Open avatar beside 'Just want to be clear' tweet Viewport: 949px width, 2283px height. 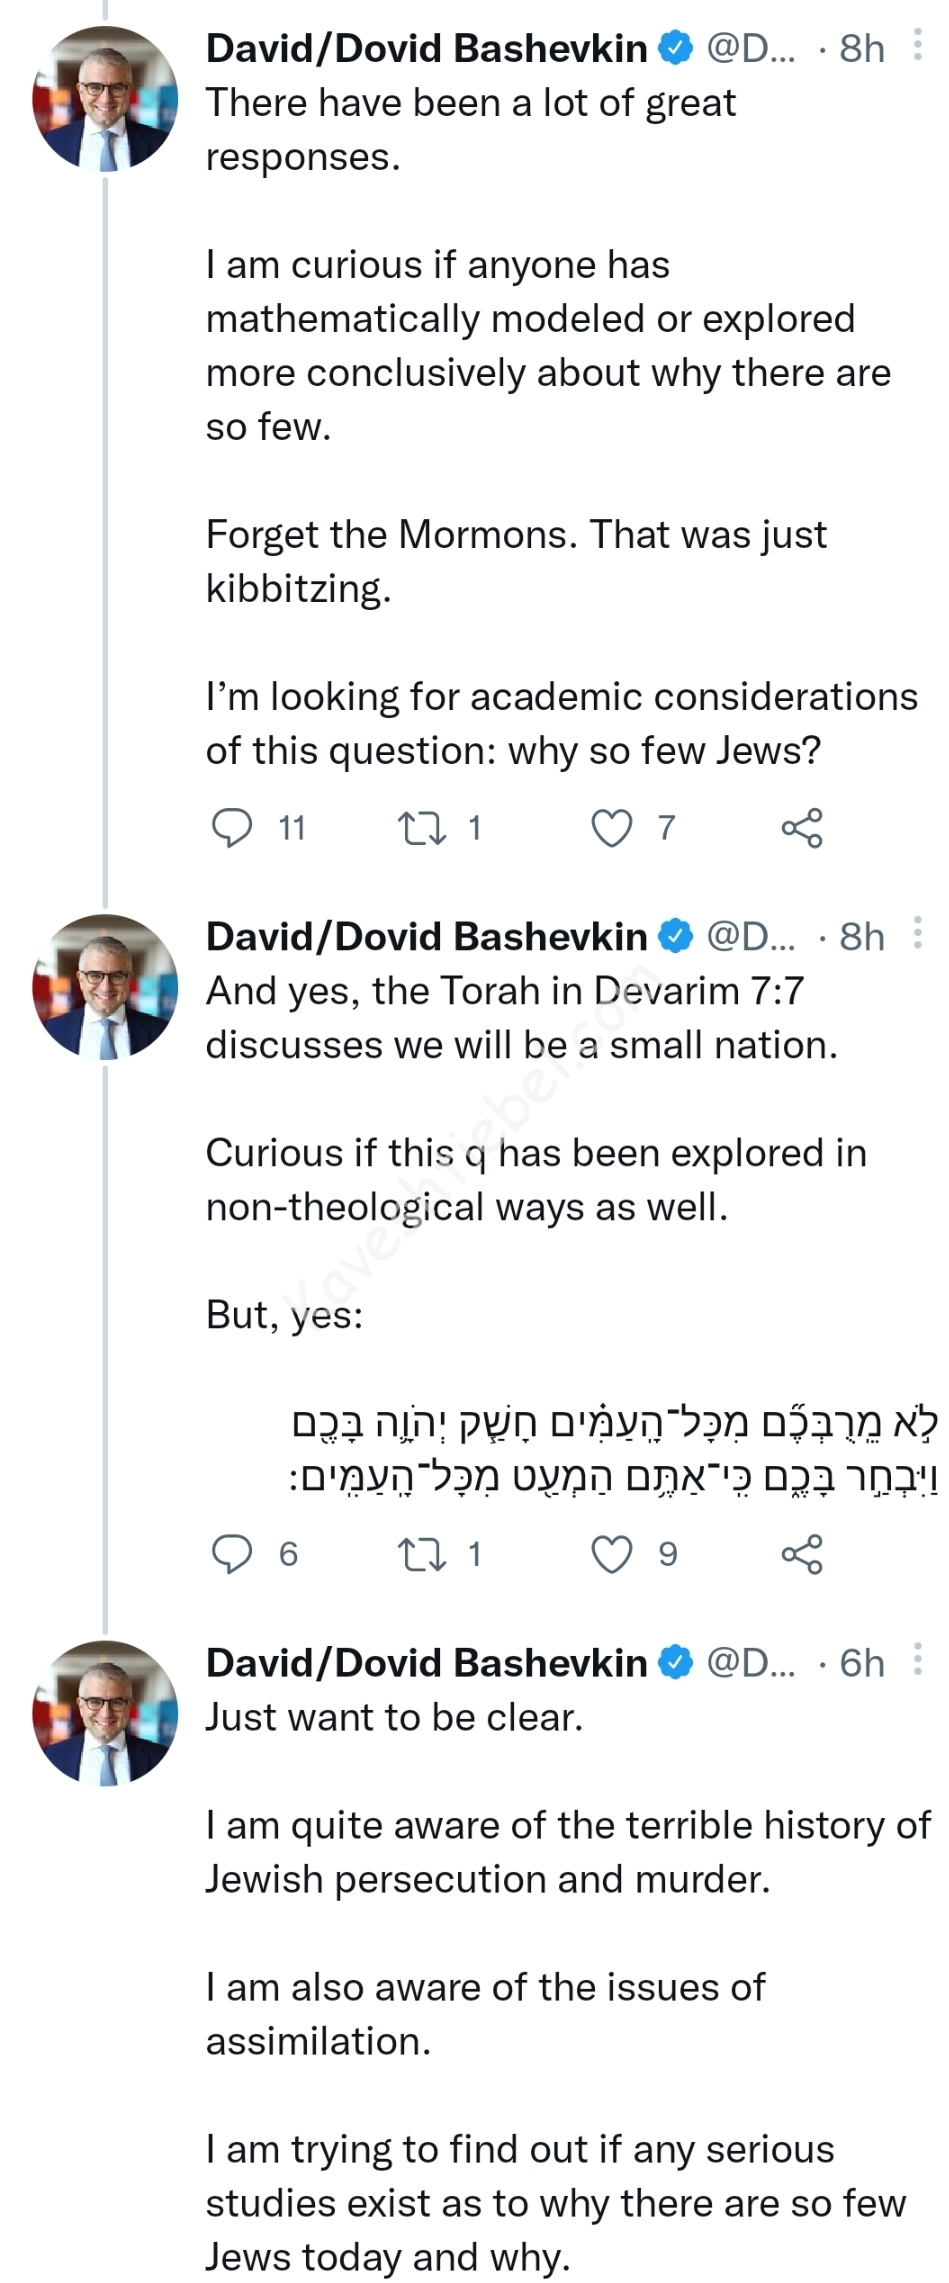[x=105, y=1713]
